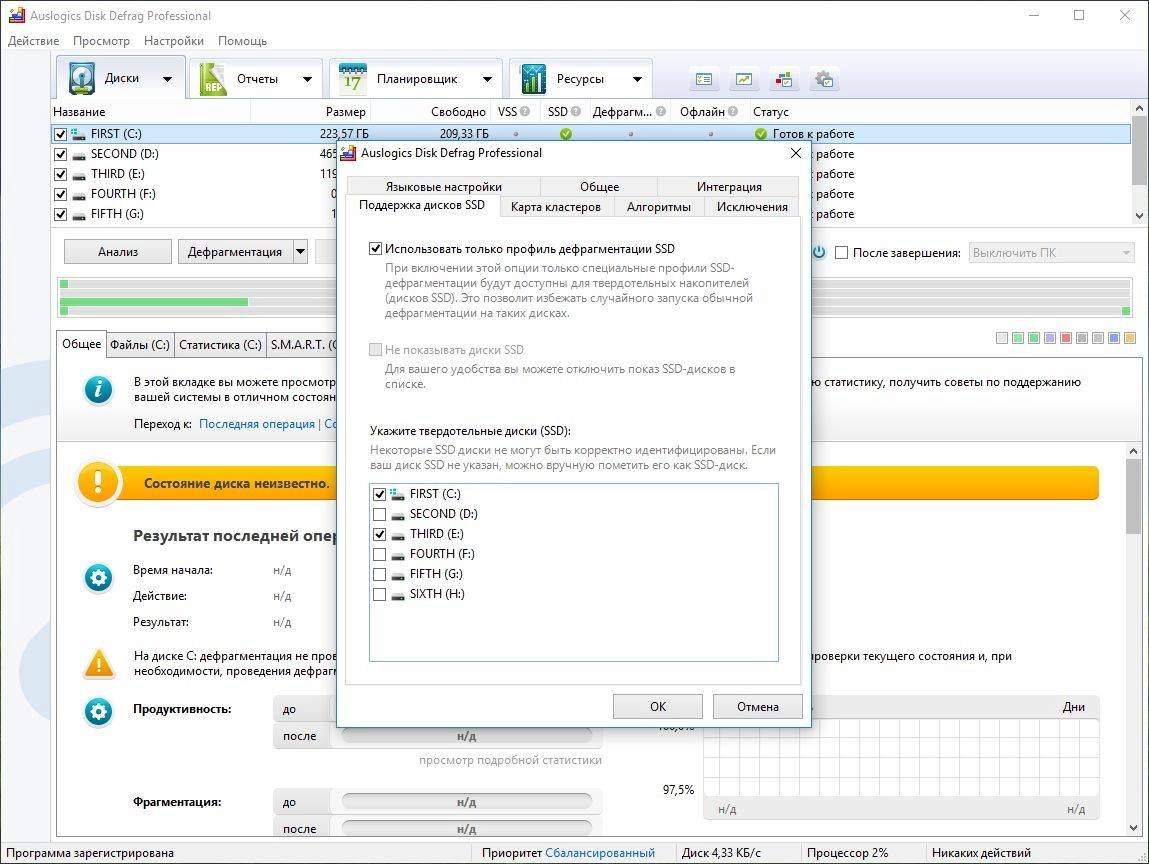Open the Интеграция tab
Screen dimensions: 1149x864
(728, 186)
